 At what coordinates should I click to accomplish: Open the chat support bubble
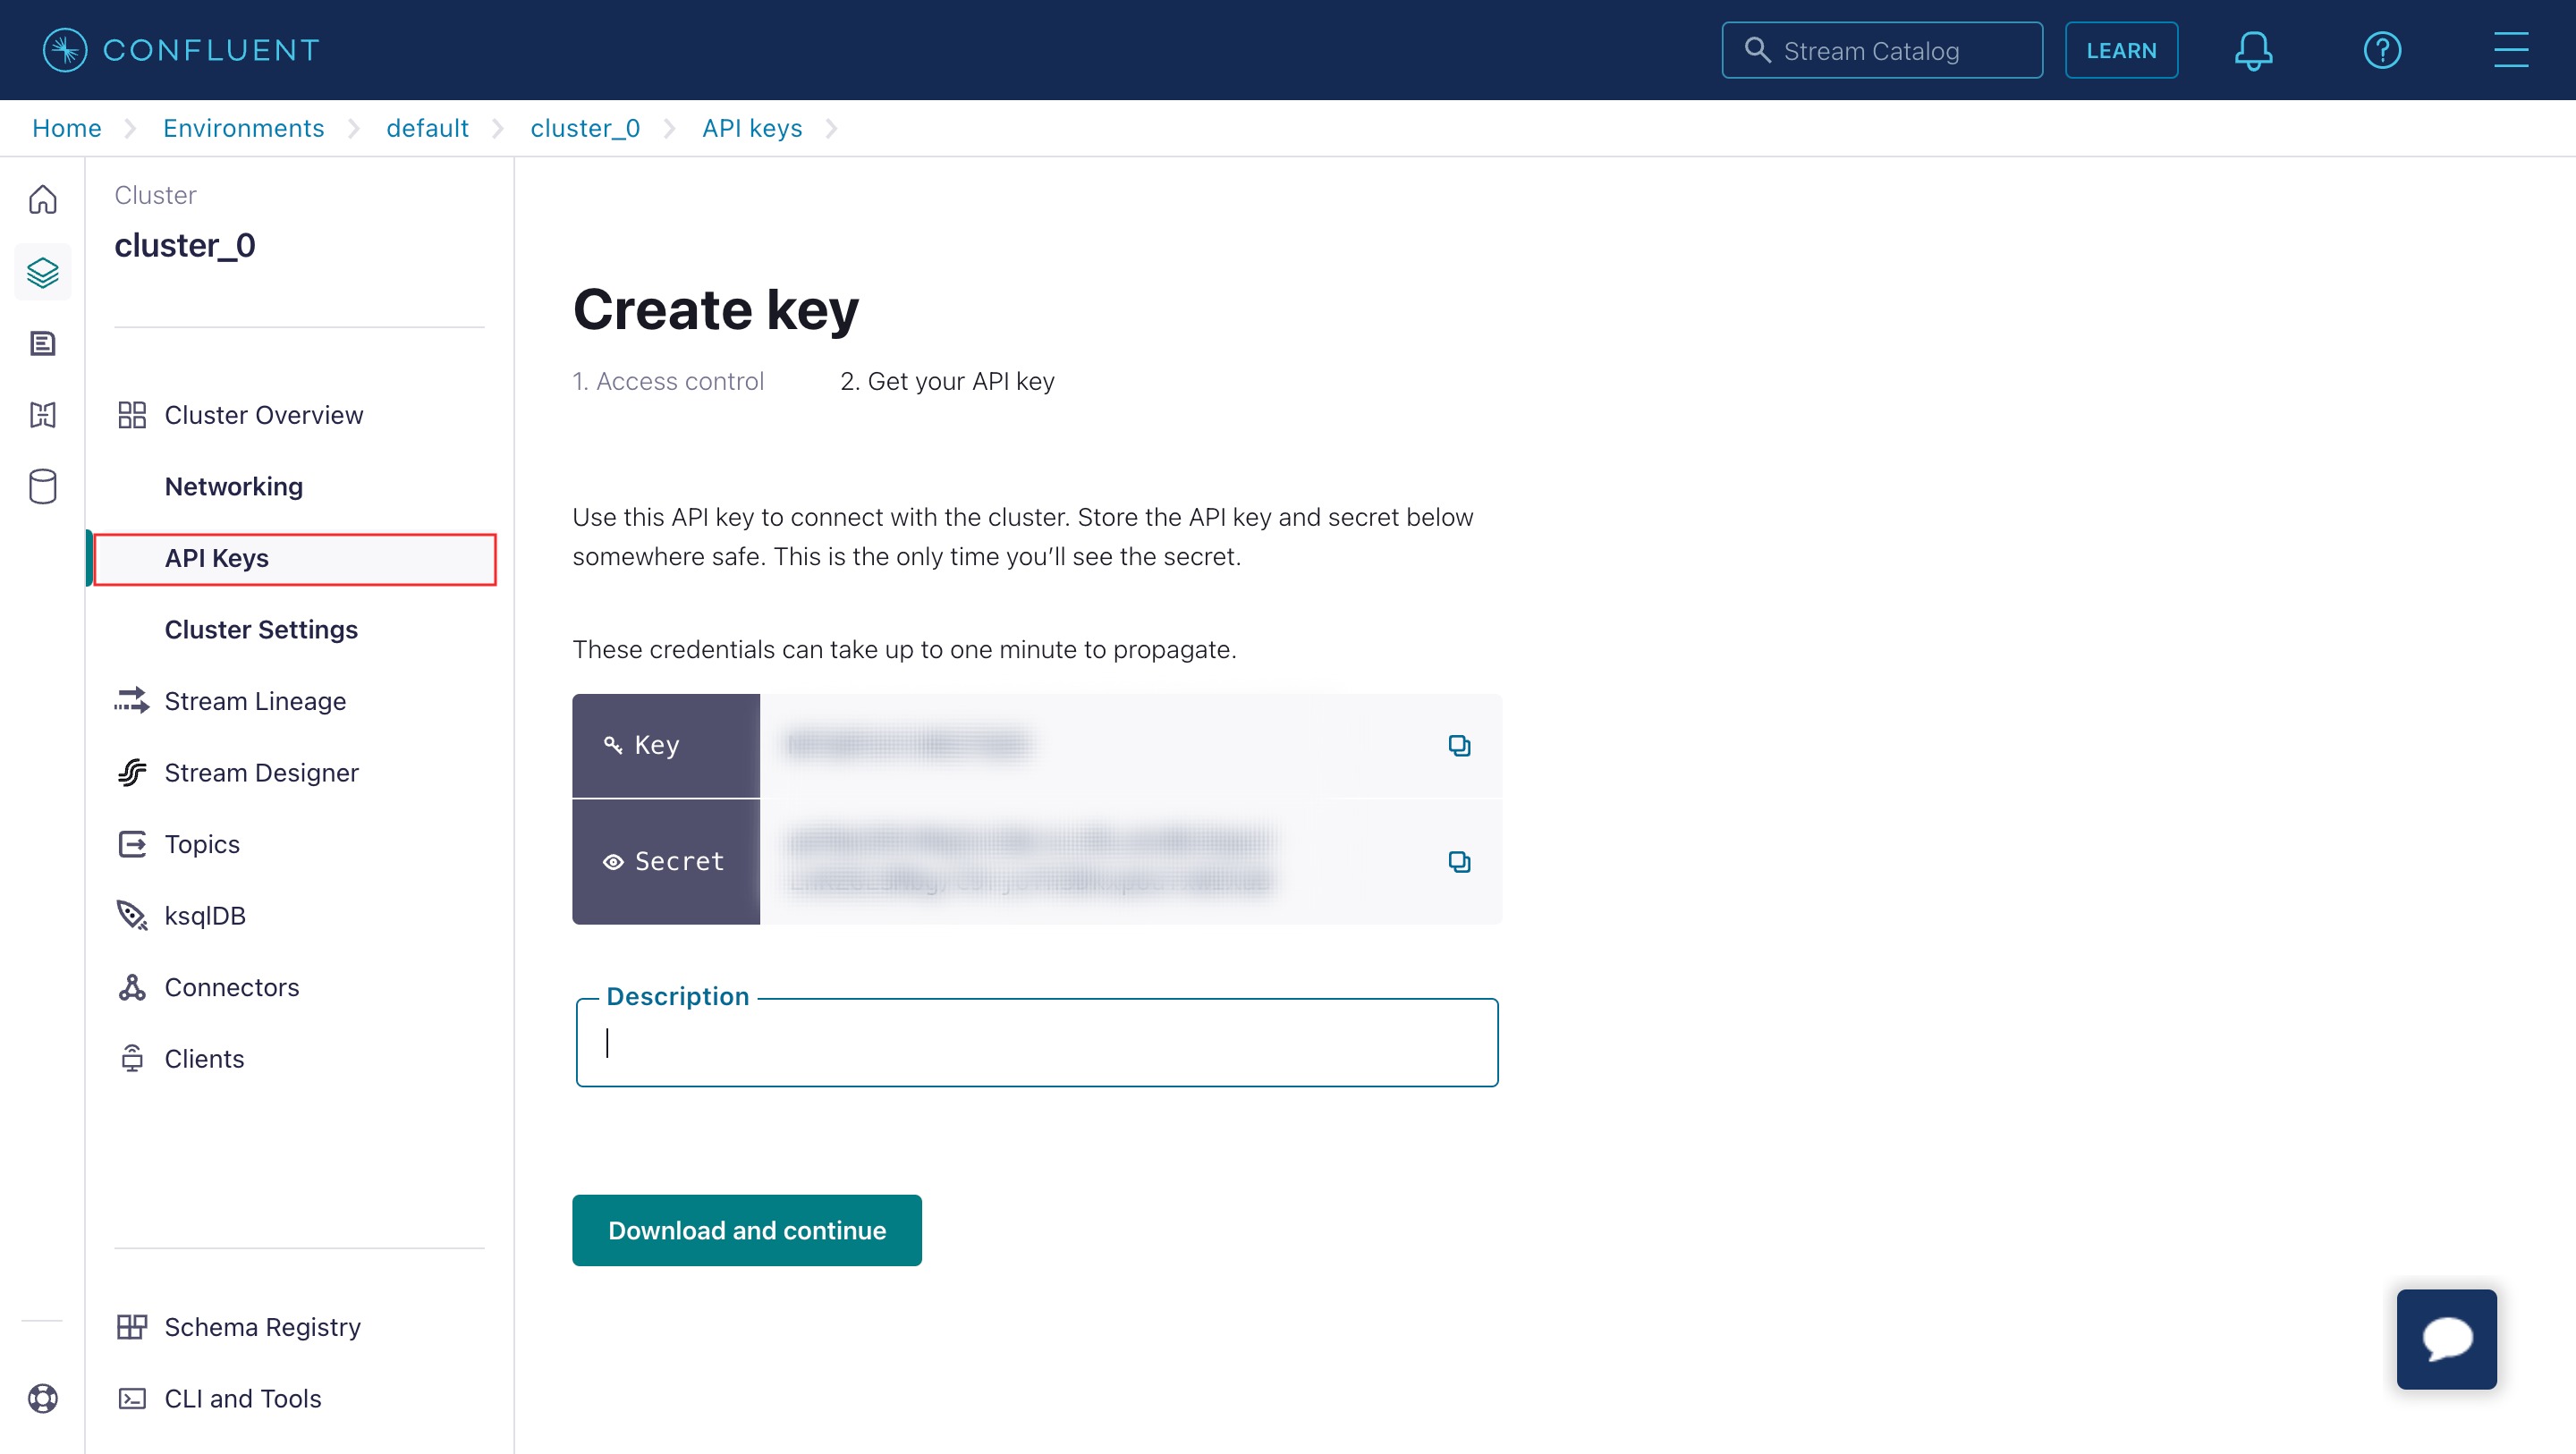pos(2446,1339)
